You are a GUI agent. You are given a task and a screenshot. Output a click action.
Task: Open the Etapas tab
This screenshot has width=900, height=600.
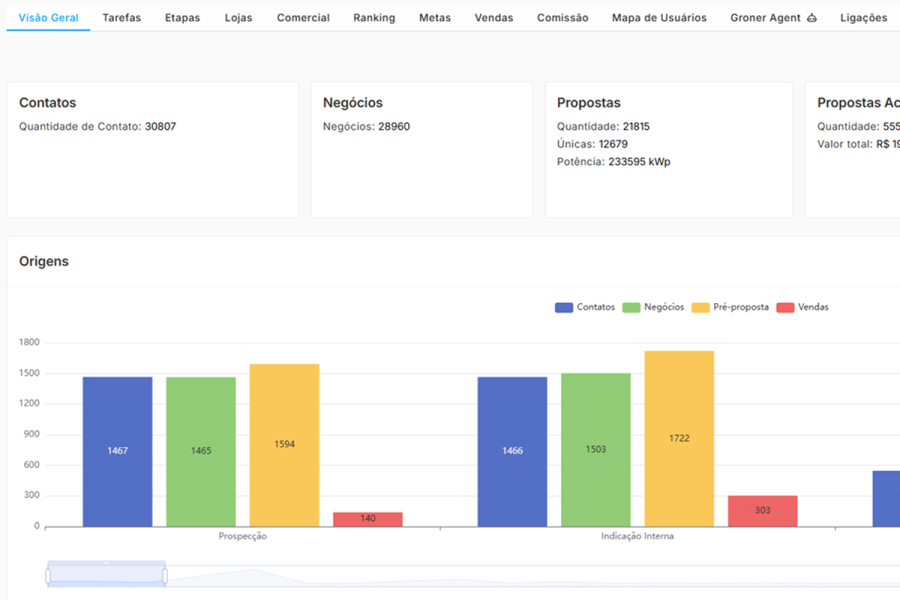click(182, 17)
